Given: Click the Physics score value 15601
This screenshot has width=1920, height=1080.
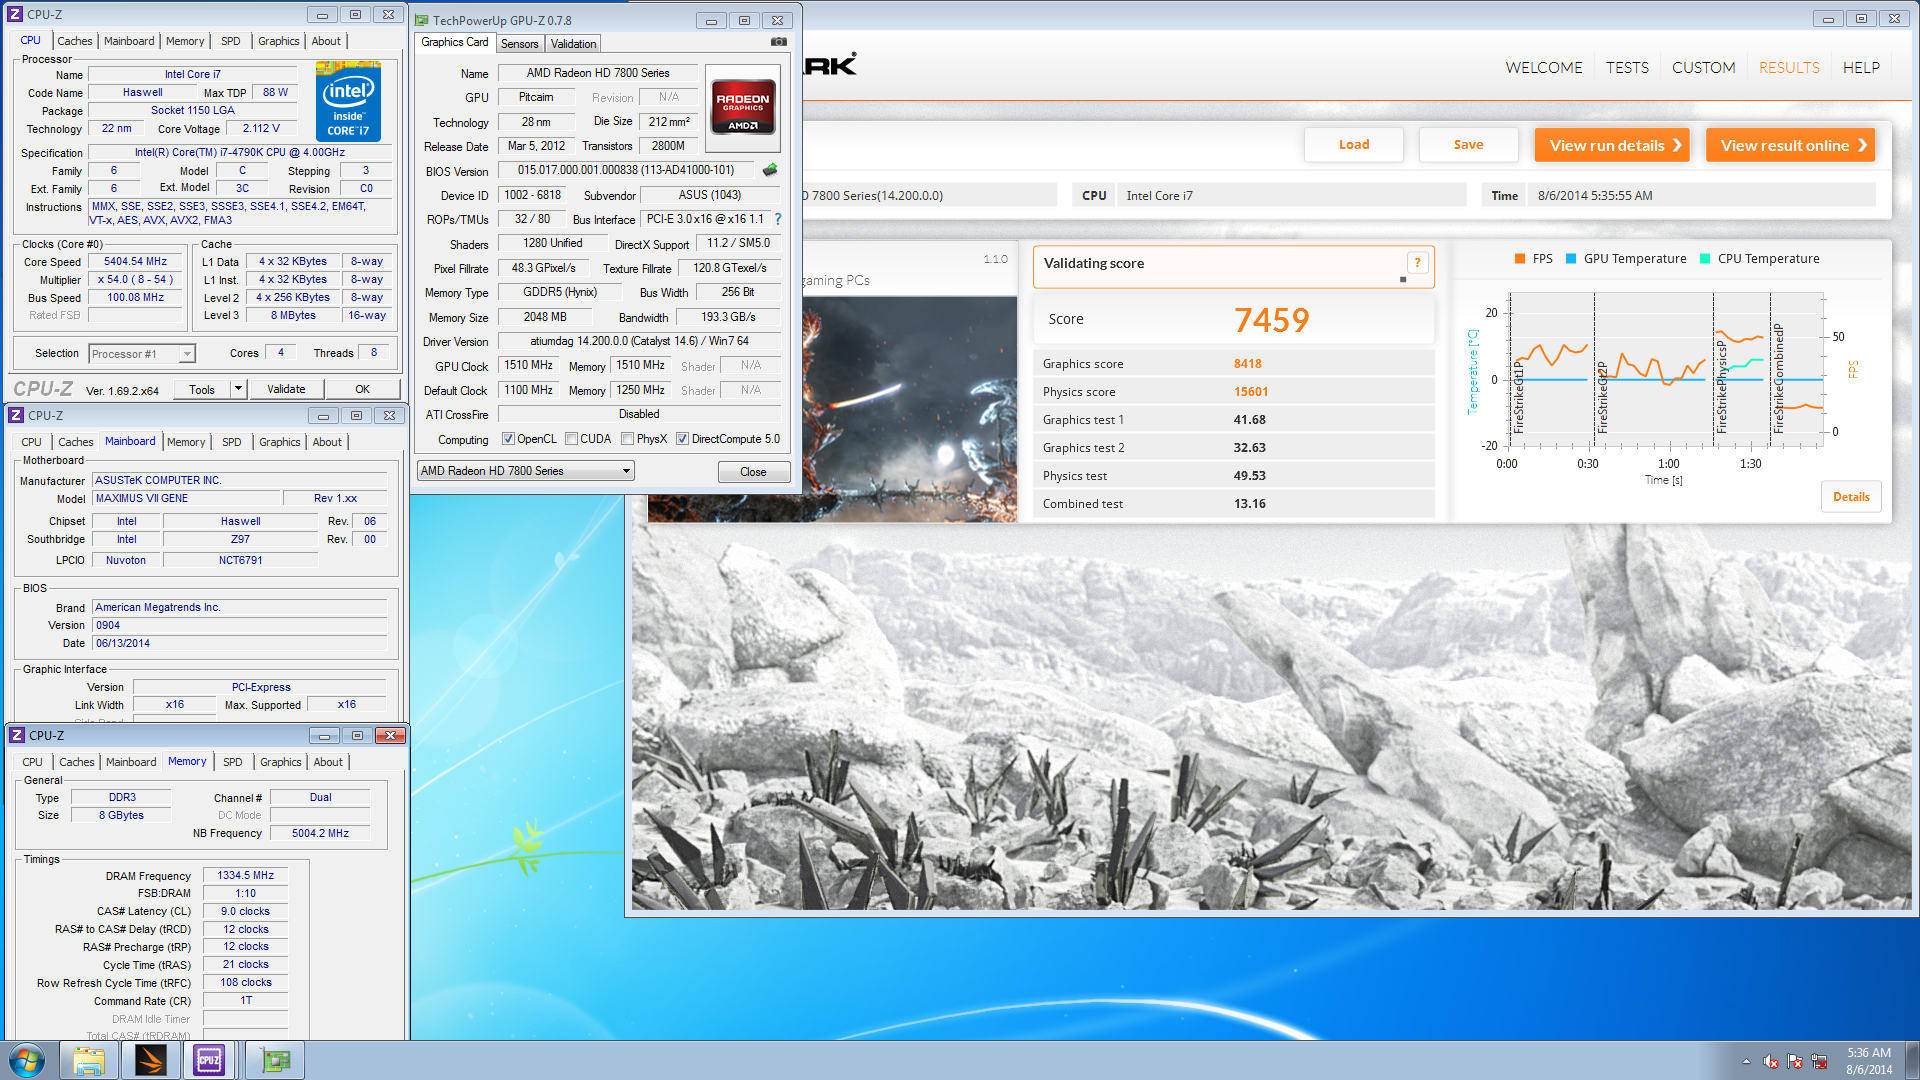Looking at the screenshot, I should (1251, 392).
